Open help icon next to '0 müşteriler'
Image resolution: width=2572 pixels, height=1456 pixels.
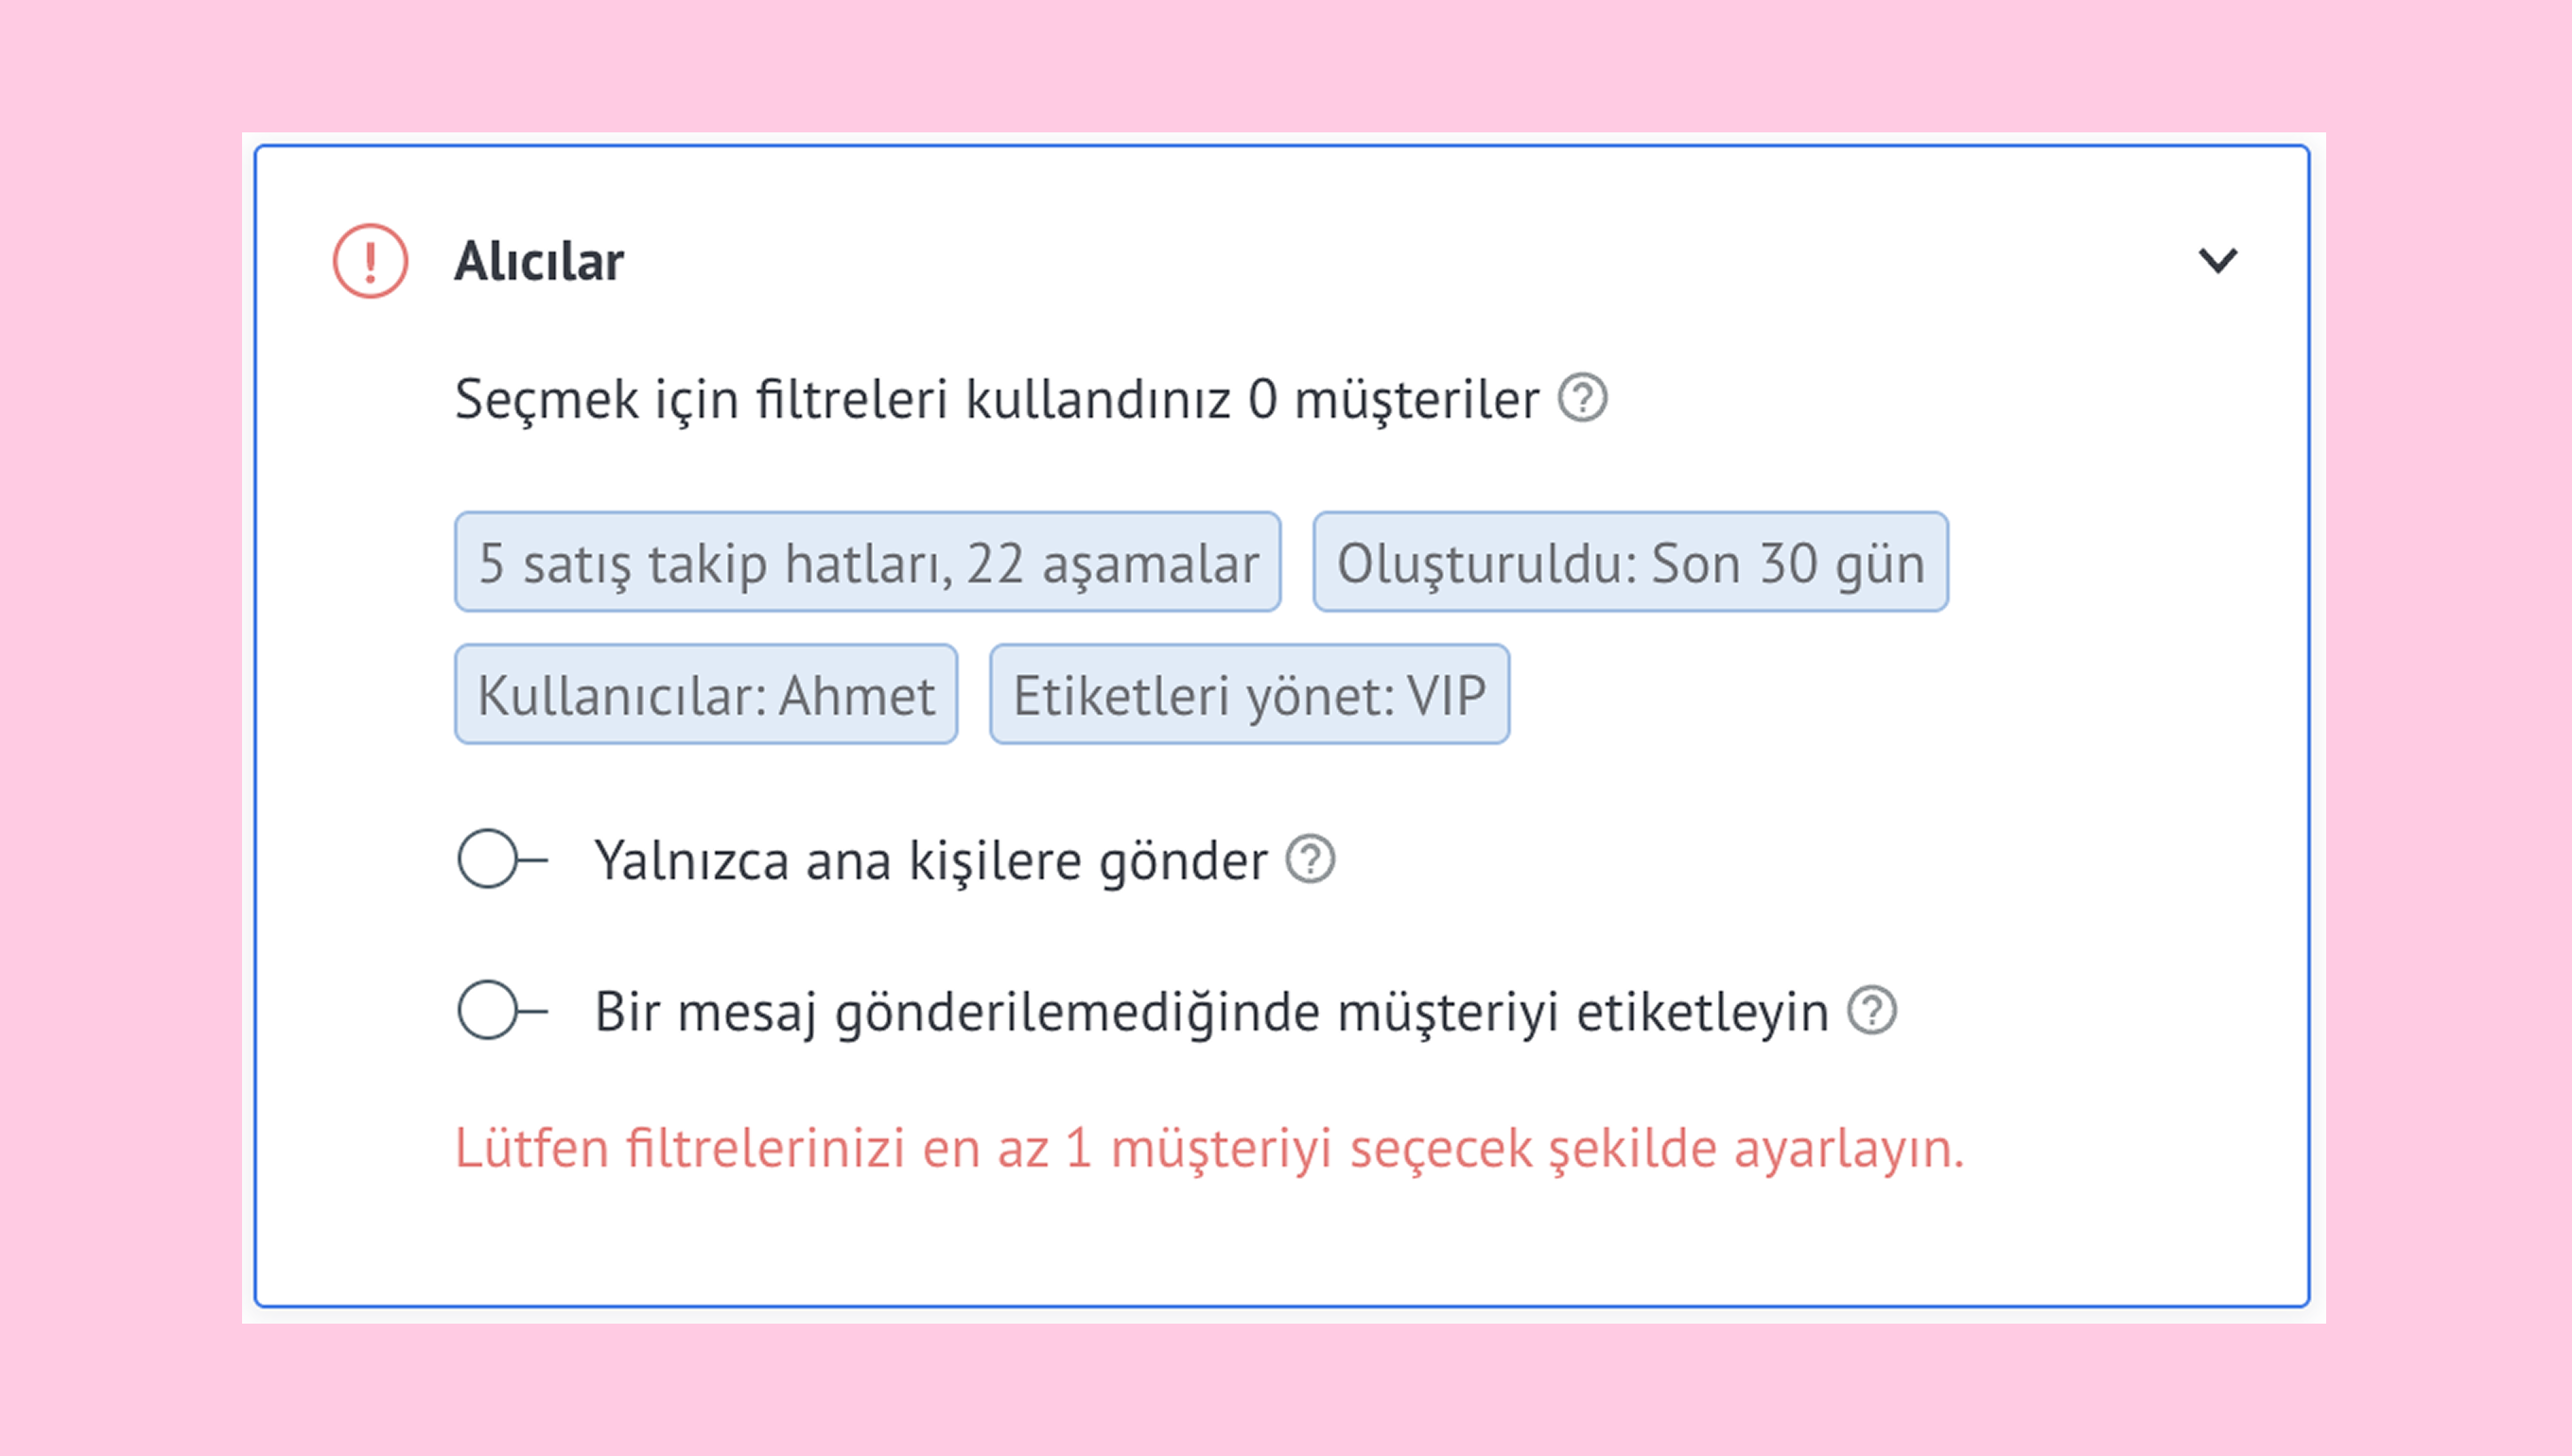coord(1583,398)
